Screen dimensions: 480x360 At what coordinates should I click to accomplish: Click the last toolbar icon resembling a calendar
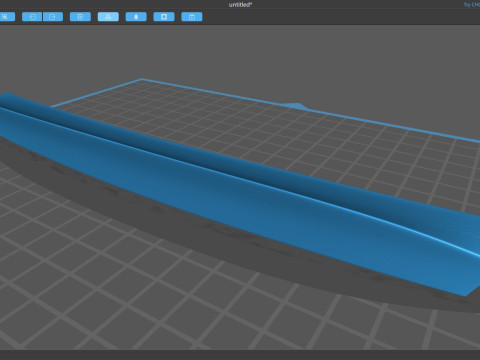(x=192, y=17)
